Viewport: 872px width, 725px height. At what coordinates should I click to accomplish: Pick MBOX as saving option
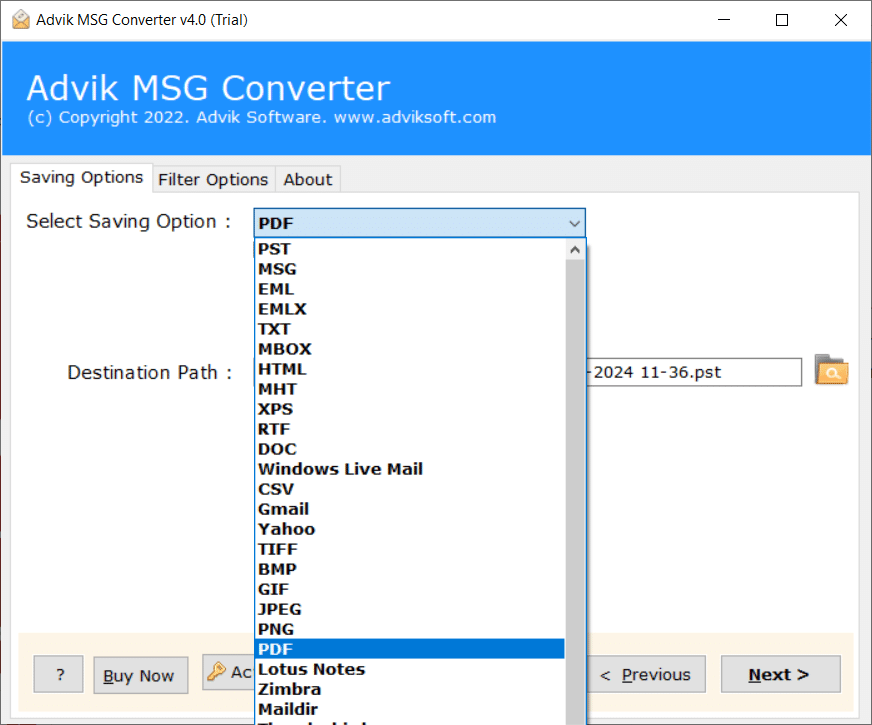[x=410, y=349]
